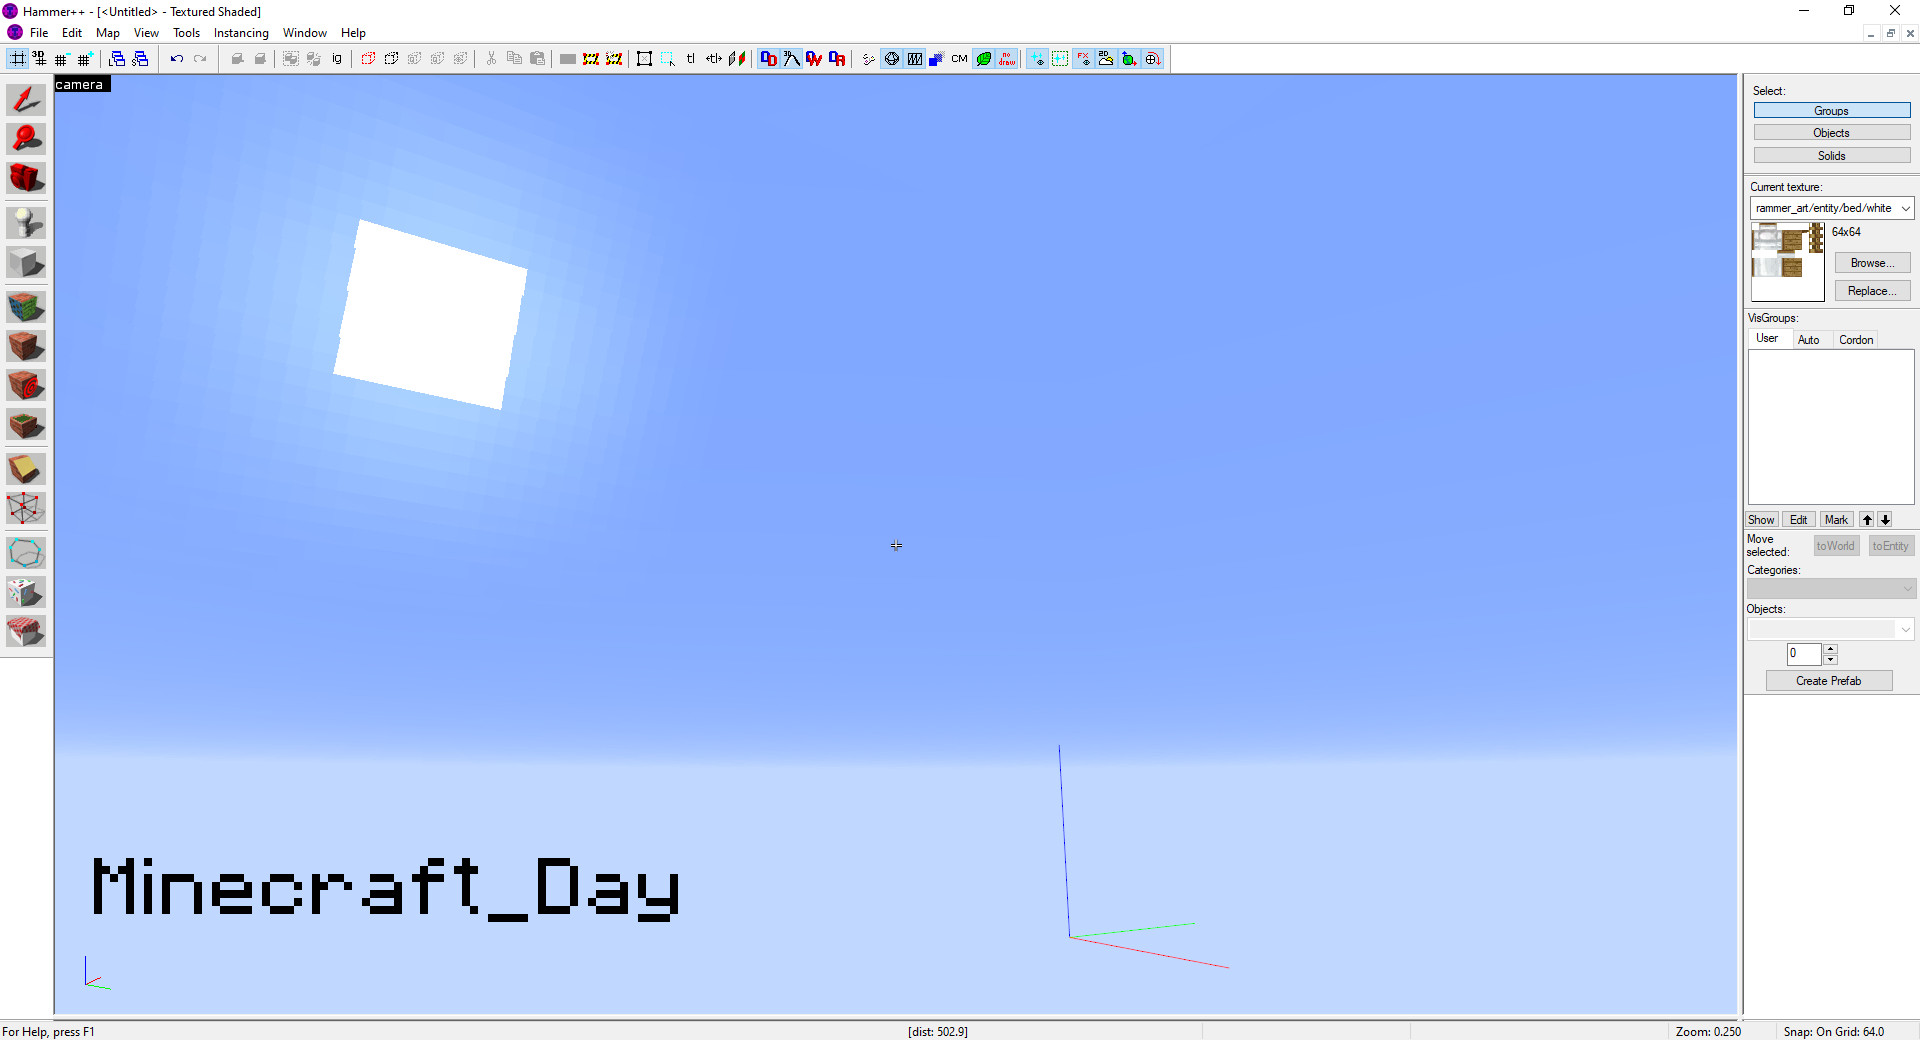This screenshot has height=1040, width=1920.
Task: Select the Camera tool in the left toolbar
Action: [26, 179]
